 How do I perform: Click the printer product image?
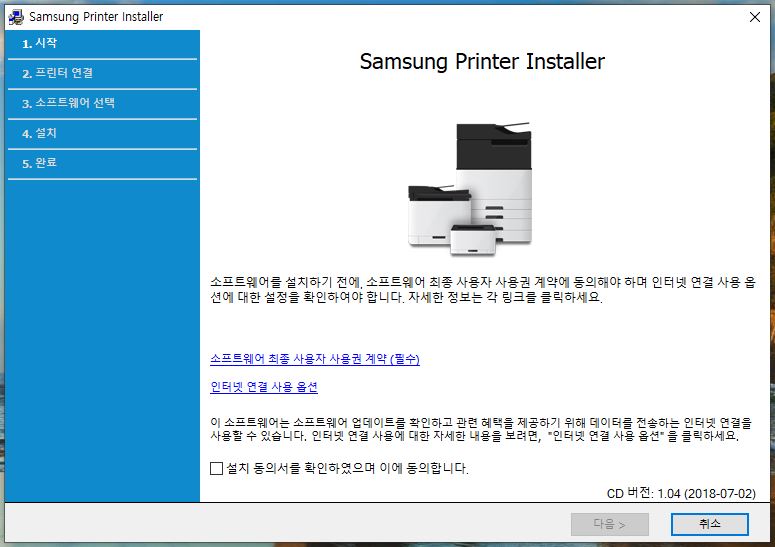coord(470,188)
